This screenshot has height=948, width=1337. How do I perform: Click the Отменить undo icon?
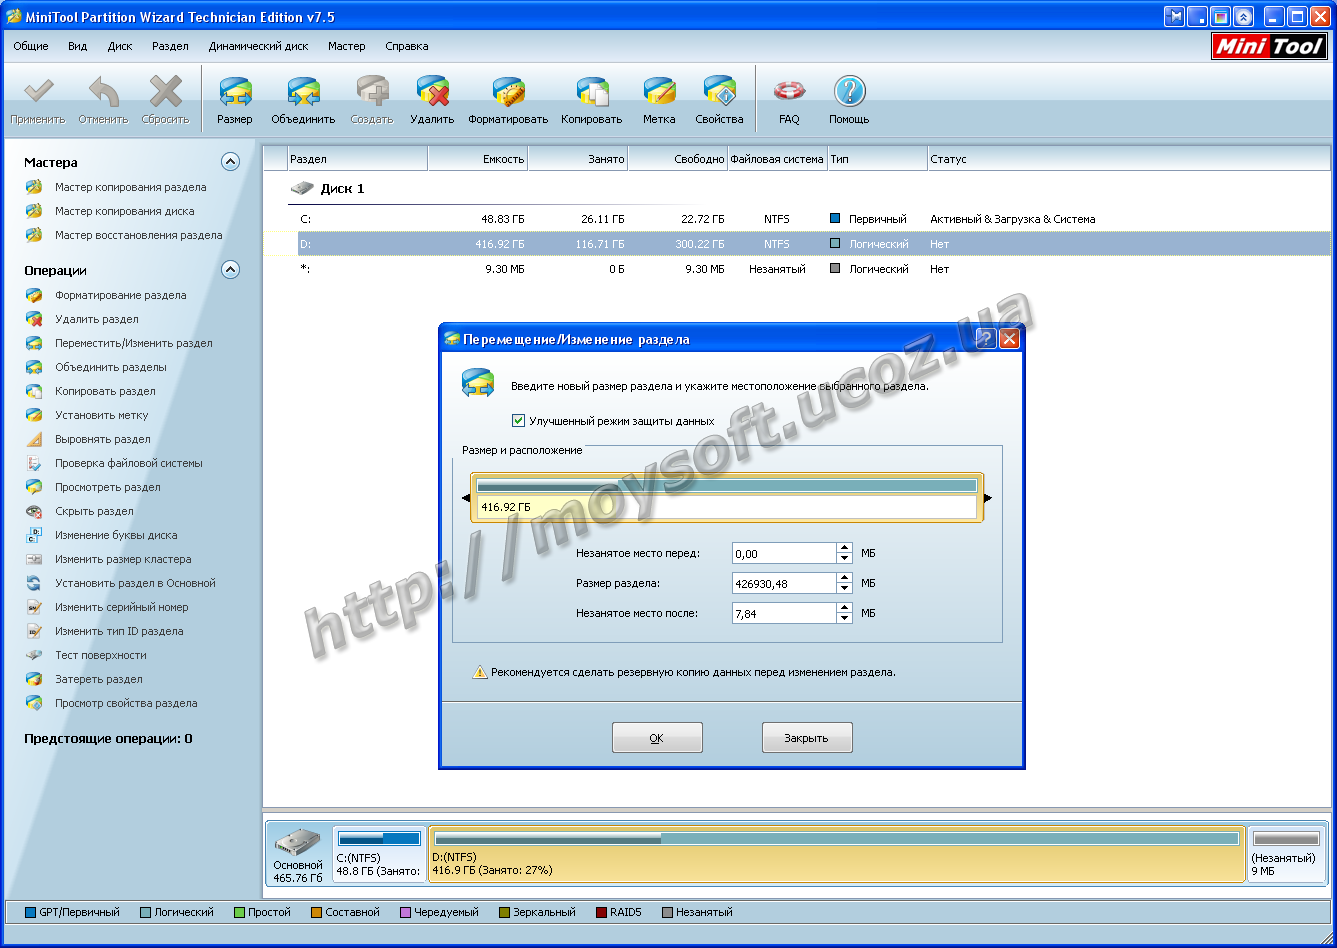tap(104, 92)
